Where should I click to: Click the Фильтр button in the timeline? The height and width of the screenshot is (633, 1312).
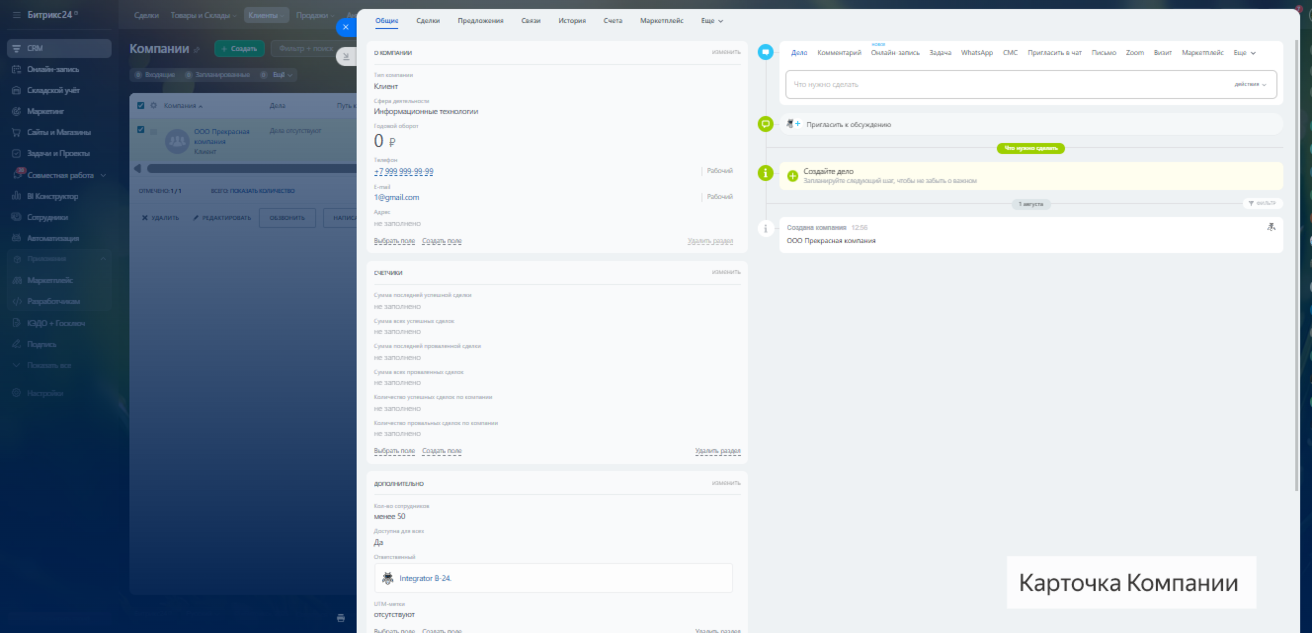click(x=1263, y=203)
